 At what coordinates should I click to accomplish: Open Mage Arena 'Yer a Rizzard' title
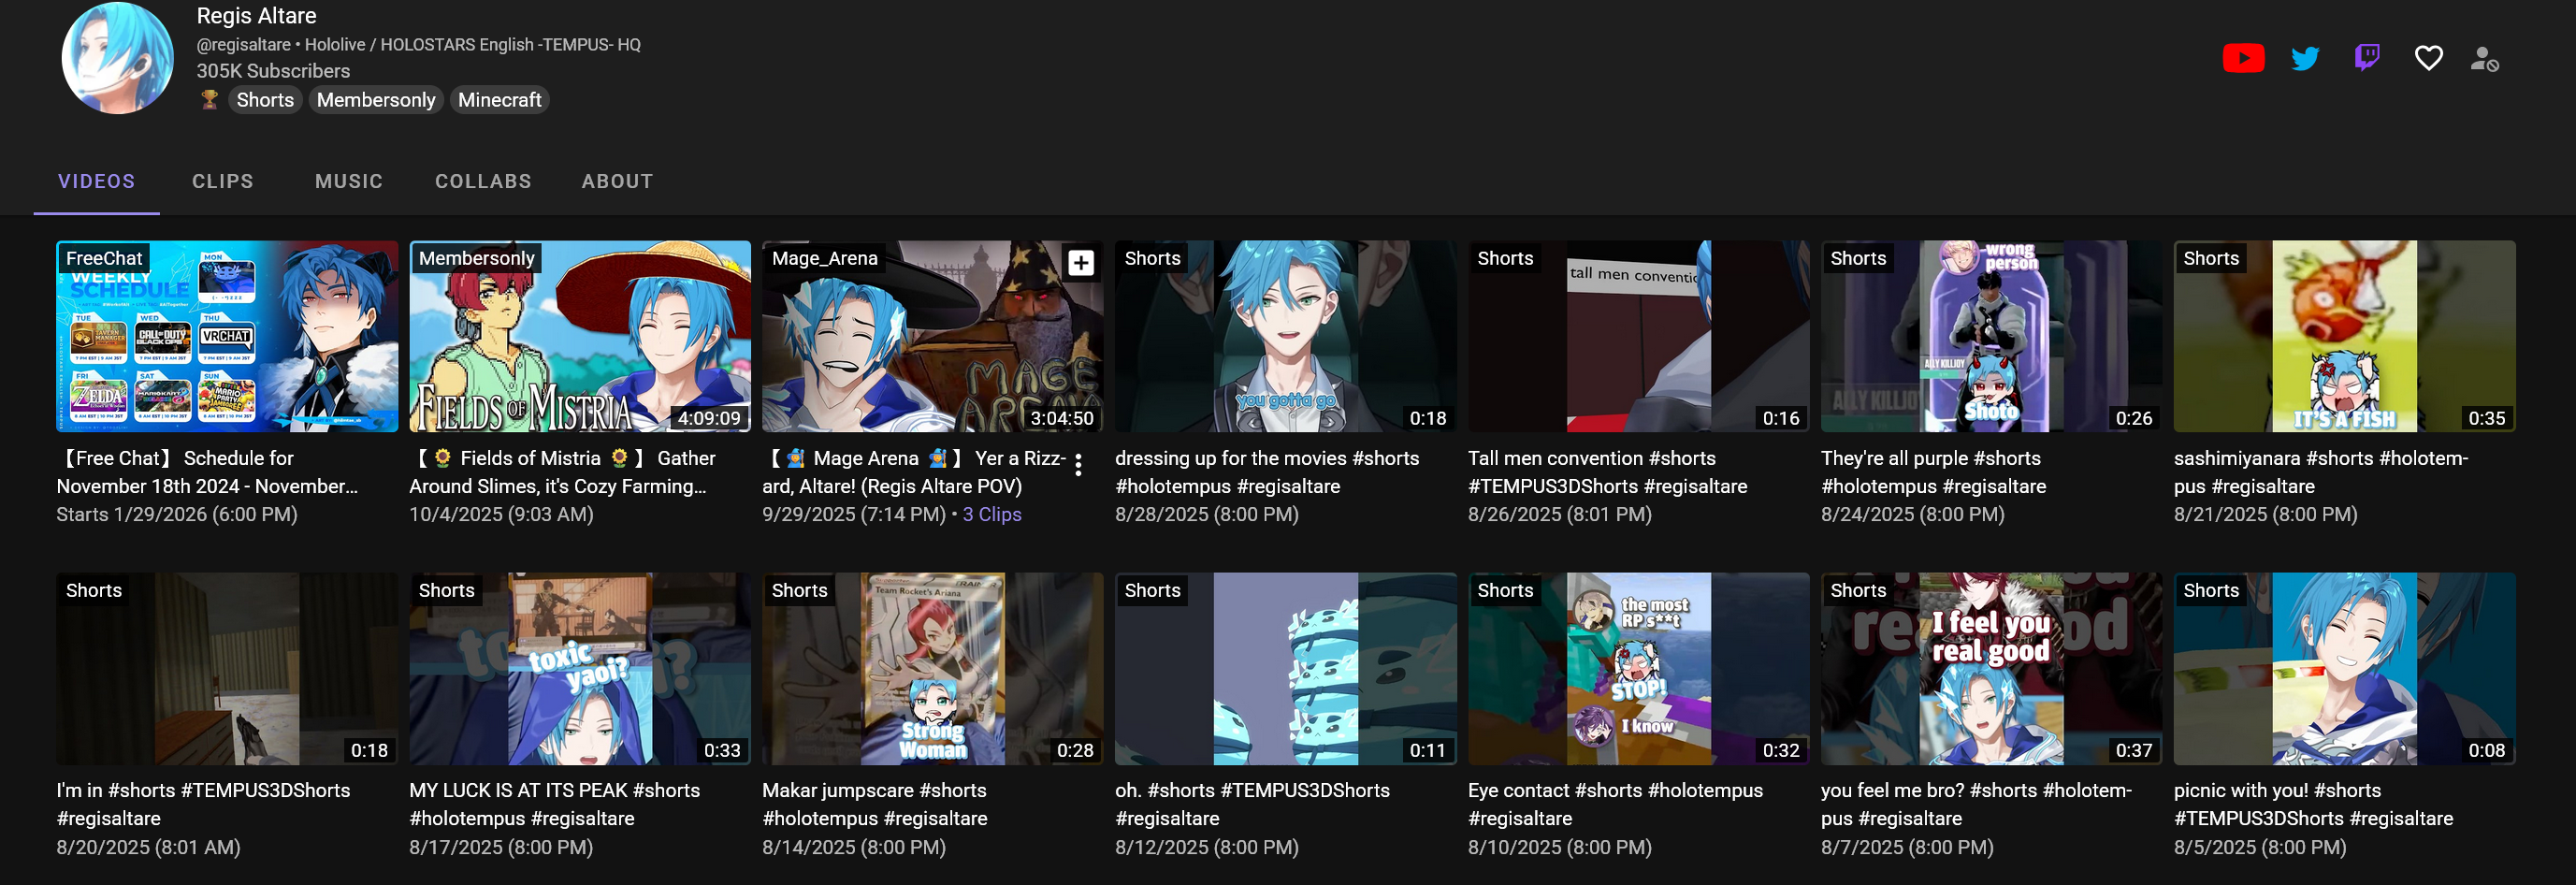coord(914,472)
